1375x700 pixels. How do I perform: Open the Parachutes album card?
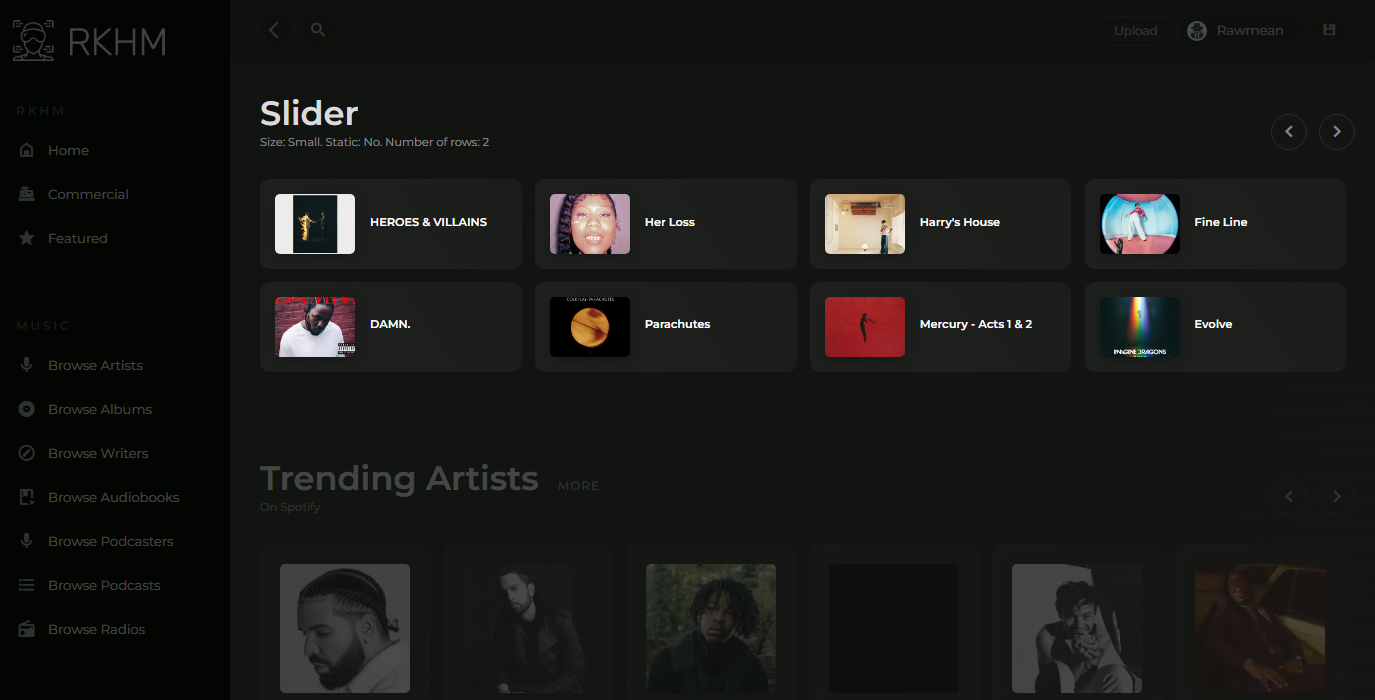click(666, 327)
